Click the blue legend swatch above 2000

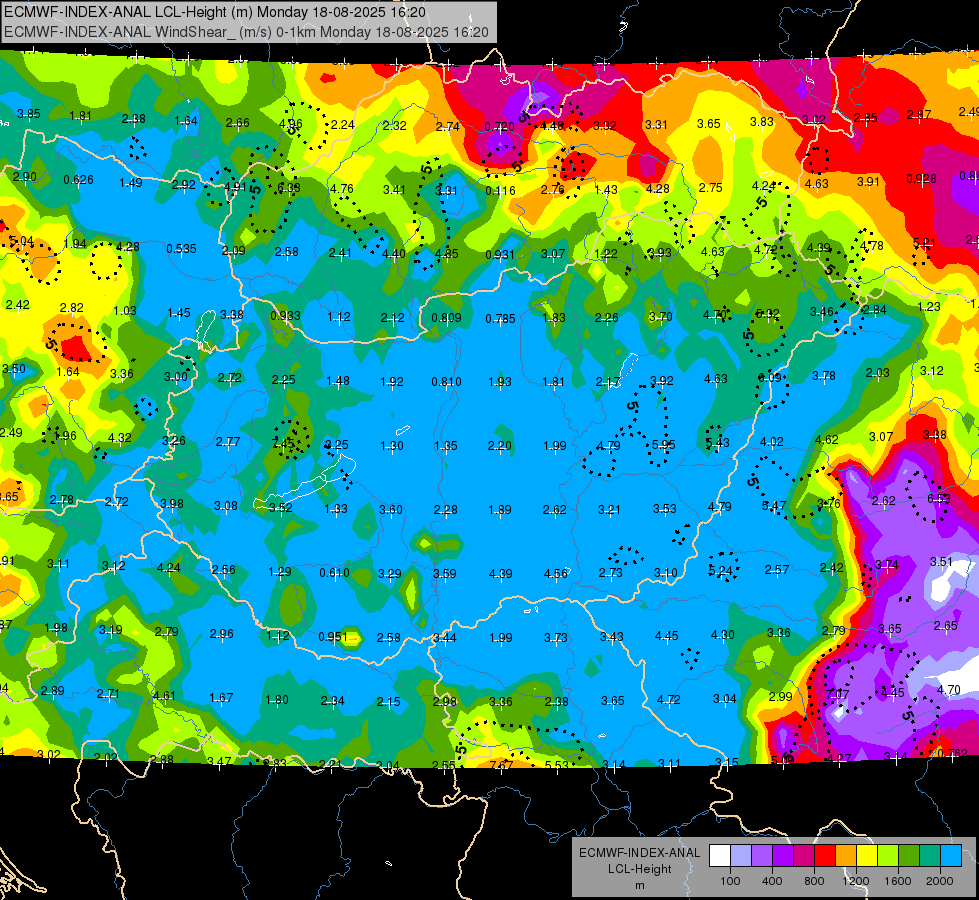pyautogui.click(x=952, y=855)
